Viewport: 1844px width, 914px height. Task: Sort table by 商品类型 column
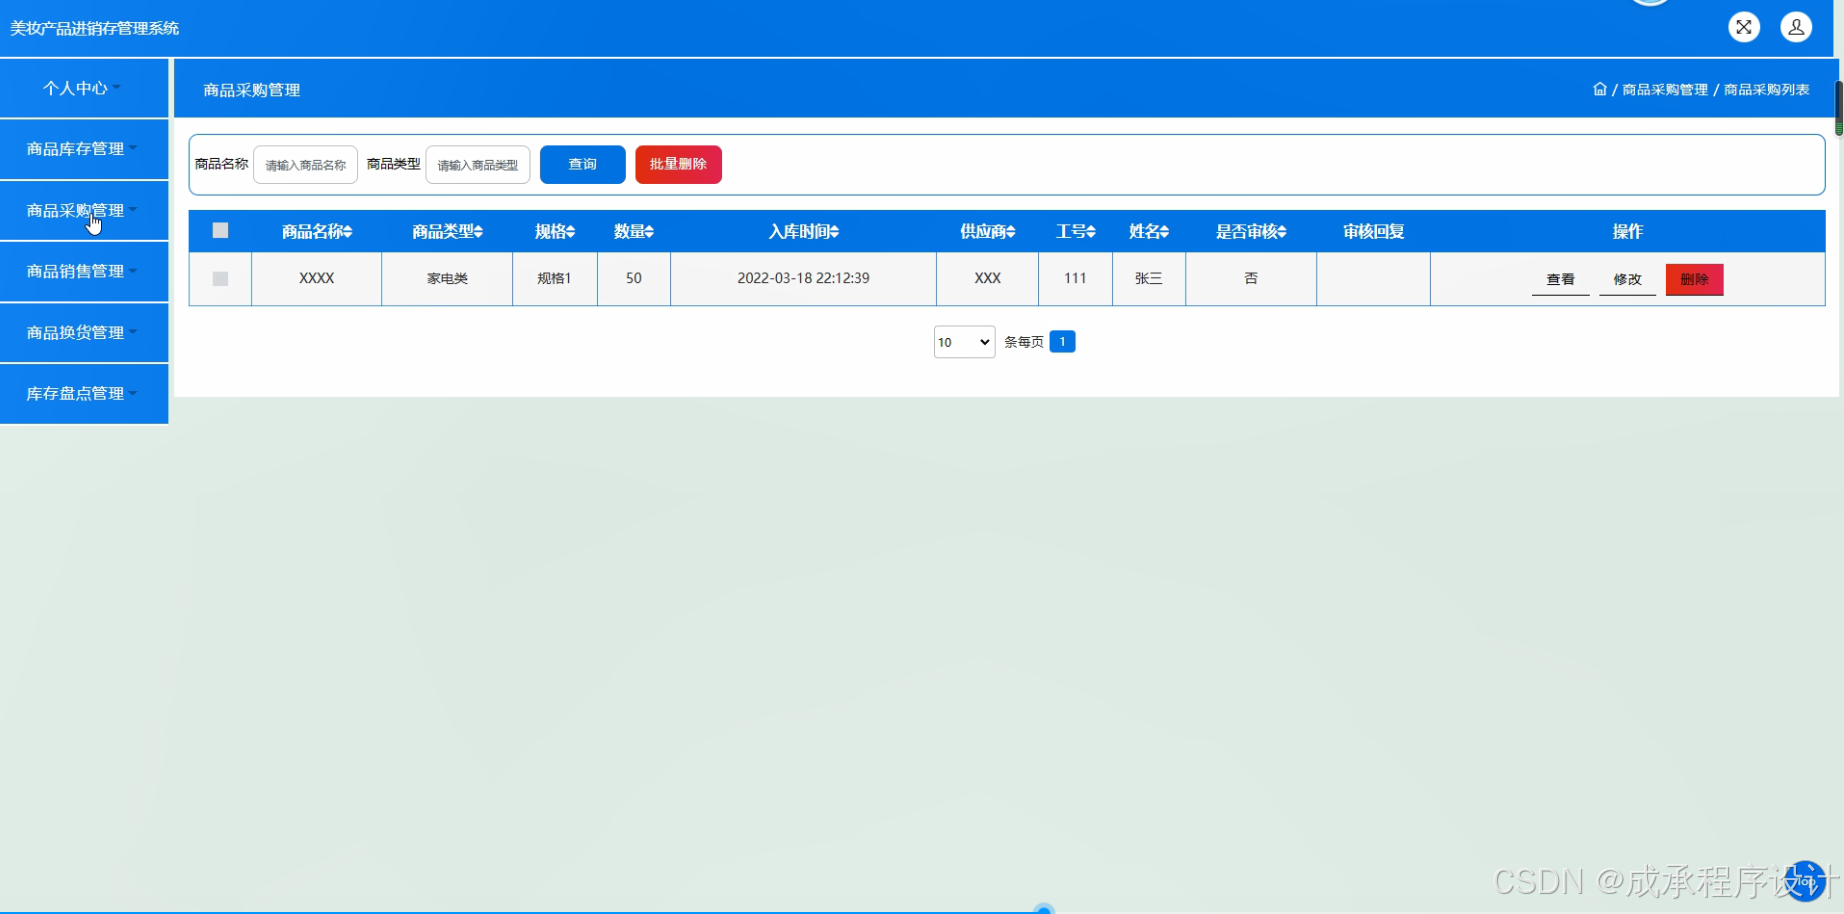click(448, 231)
